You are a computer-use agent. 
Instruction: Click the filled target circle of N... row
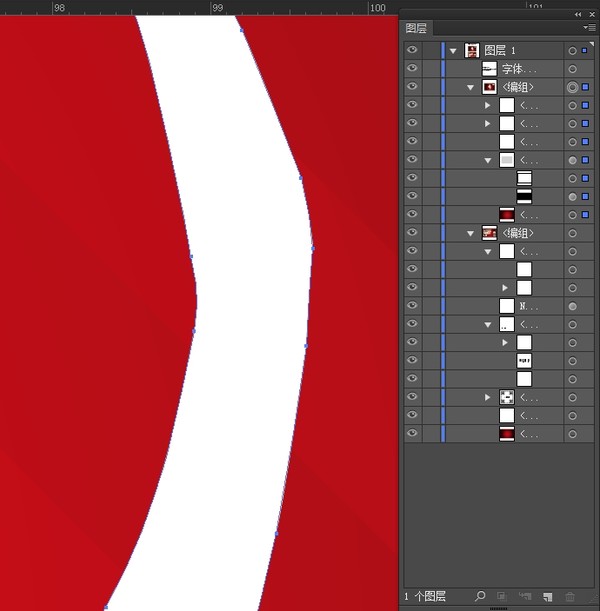pos(572,306)
